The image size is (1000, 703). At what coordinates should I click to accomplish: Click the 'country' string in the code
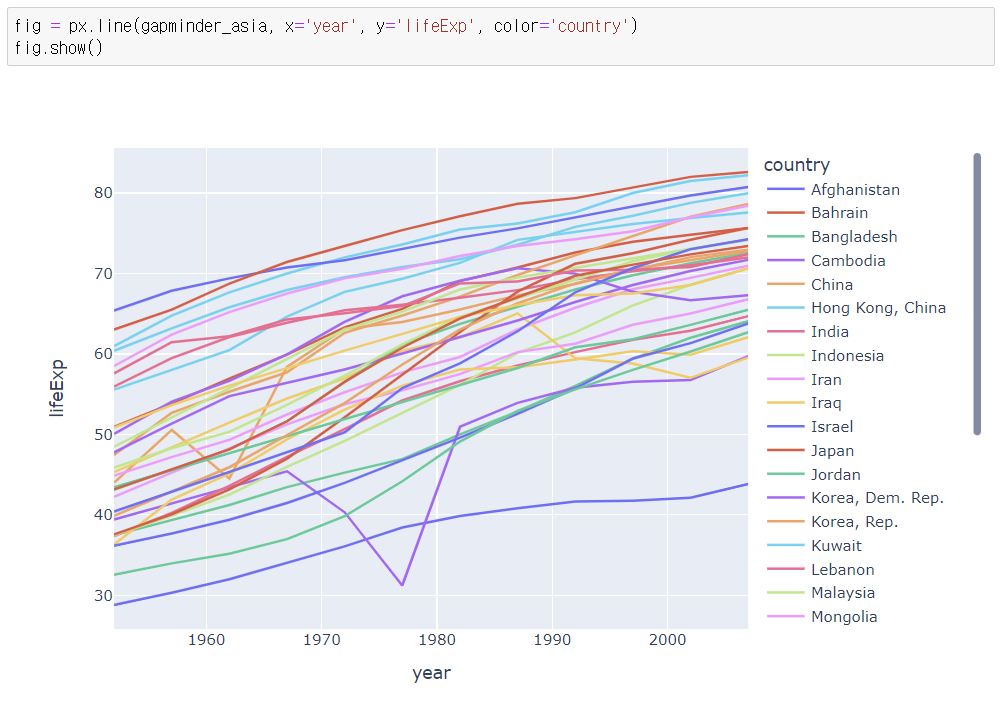click(589, 26)
